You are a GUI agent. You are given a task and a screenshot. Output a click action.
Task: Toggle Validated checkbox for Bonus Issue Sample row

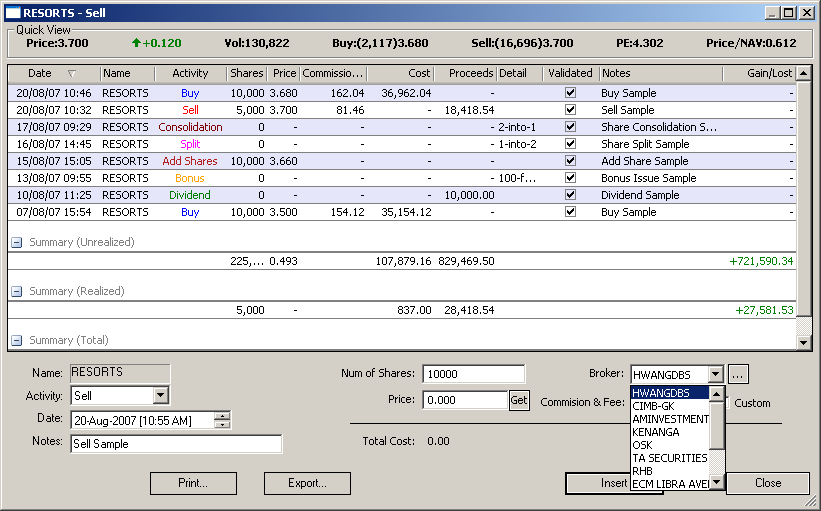(570, 177)
